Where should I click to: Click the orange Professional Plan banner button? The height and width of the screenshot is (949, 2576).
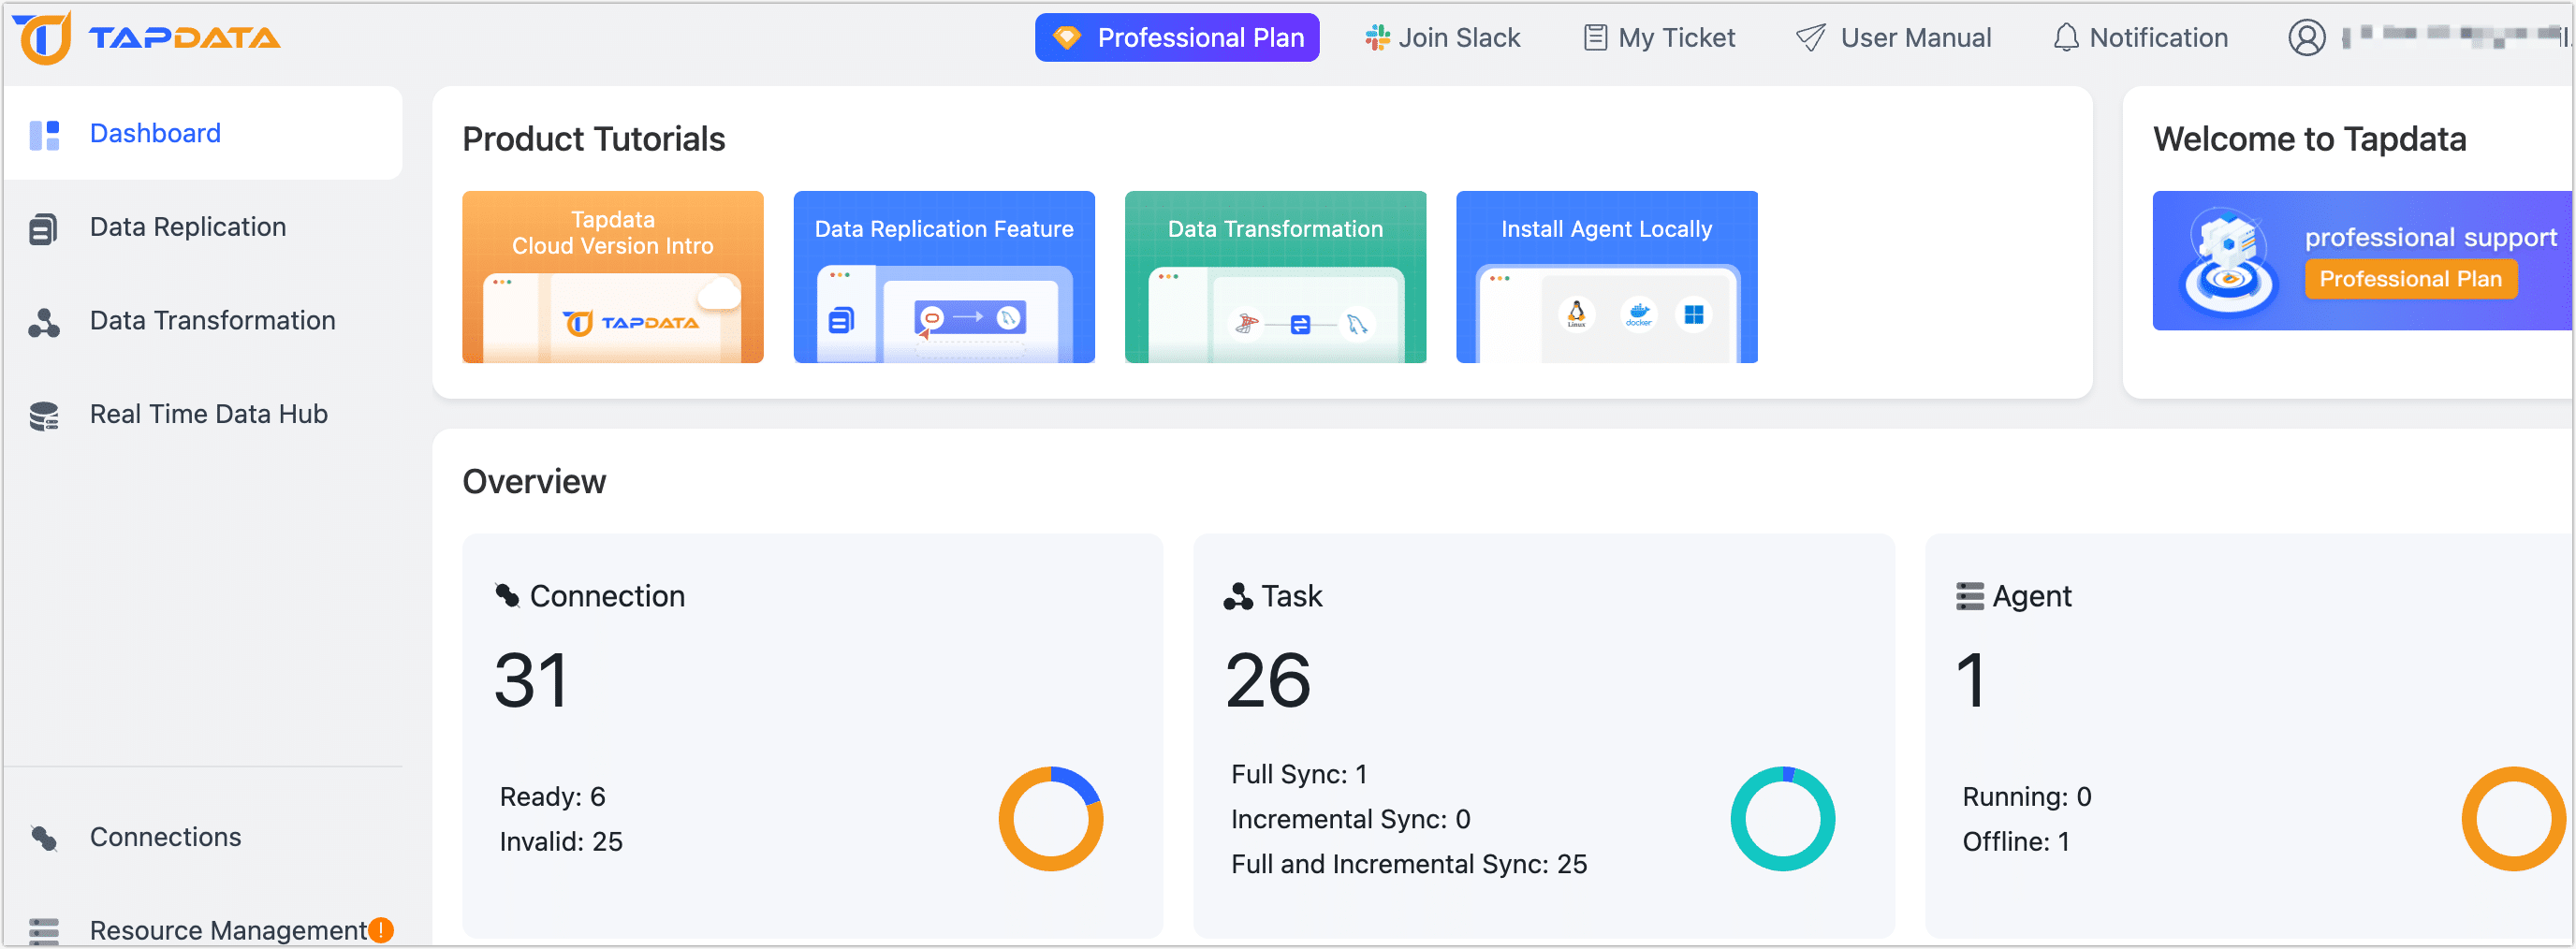2410,279
